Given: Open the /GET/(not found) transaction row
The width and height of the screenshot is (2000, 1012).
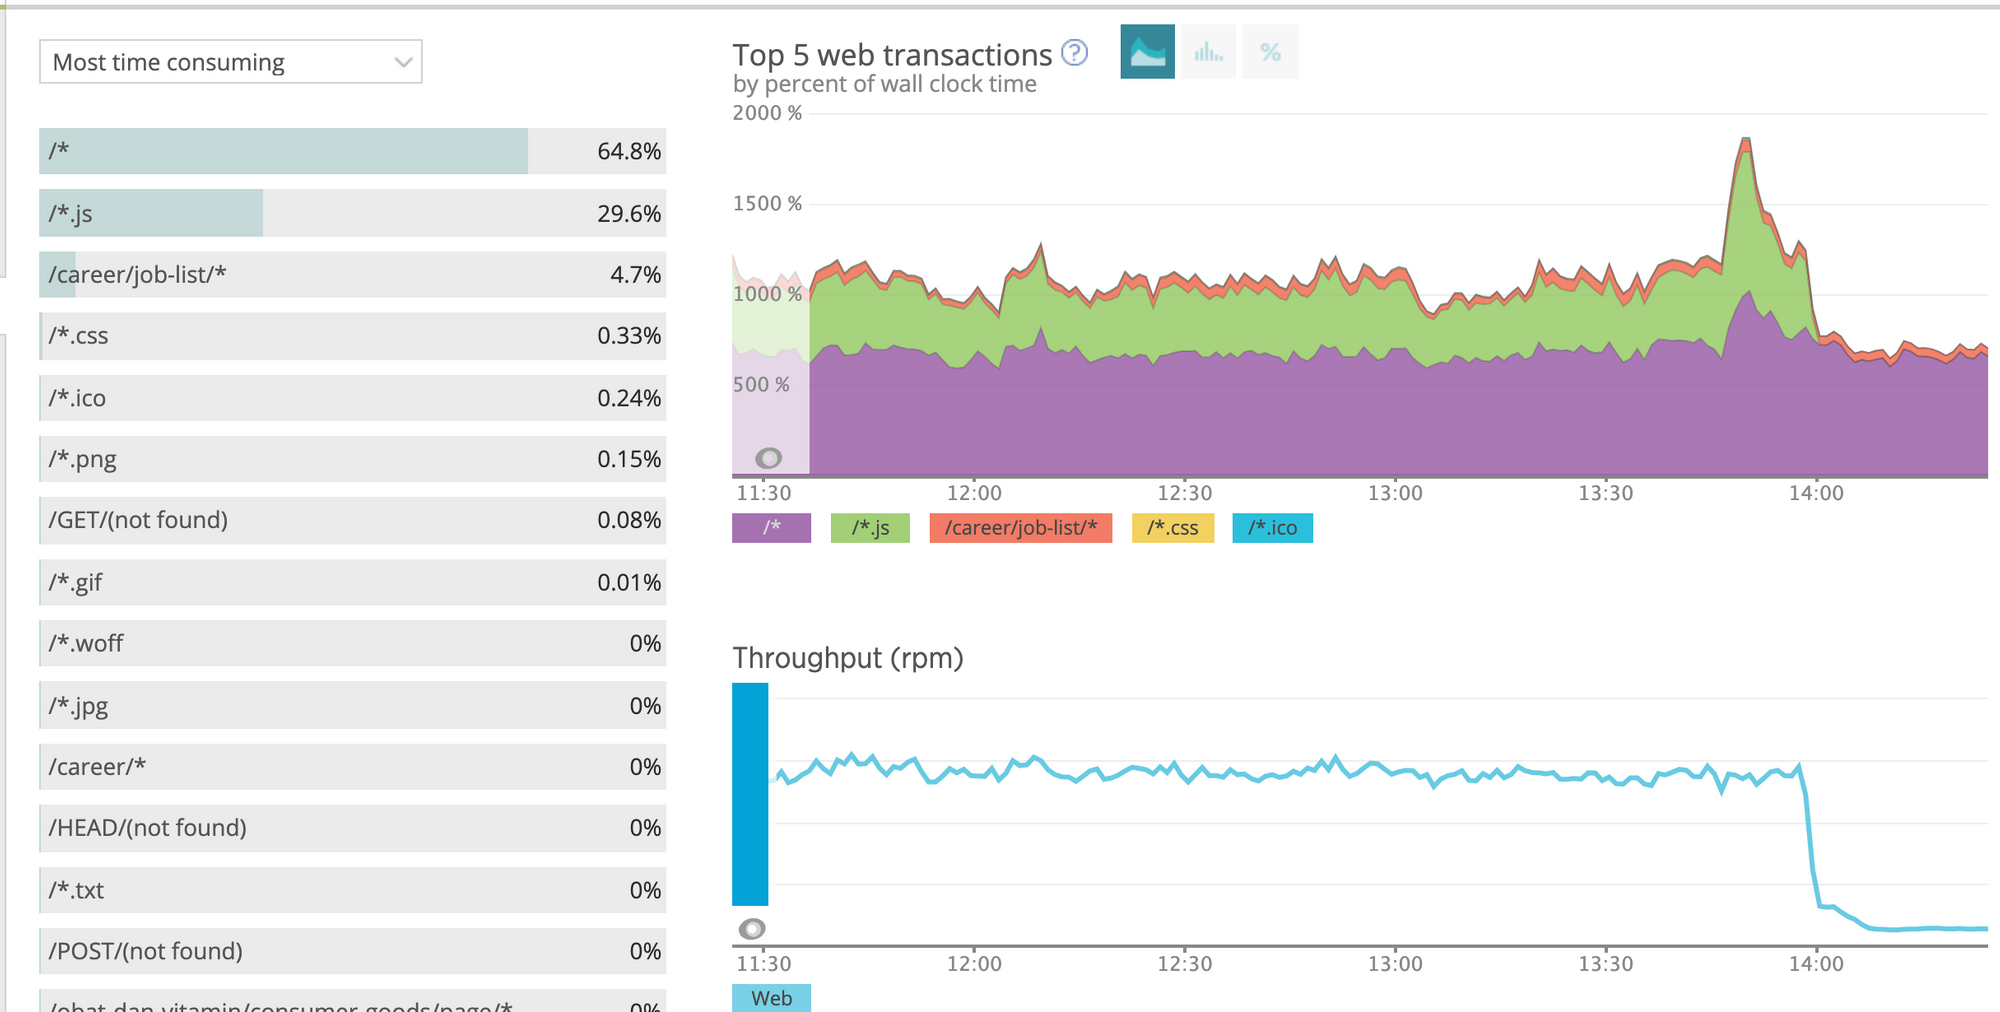Looking at the screenshot, I should 353,520.
